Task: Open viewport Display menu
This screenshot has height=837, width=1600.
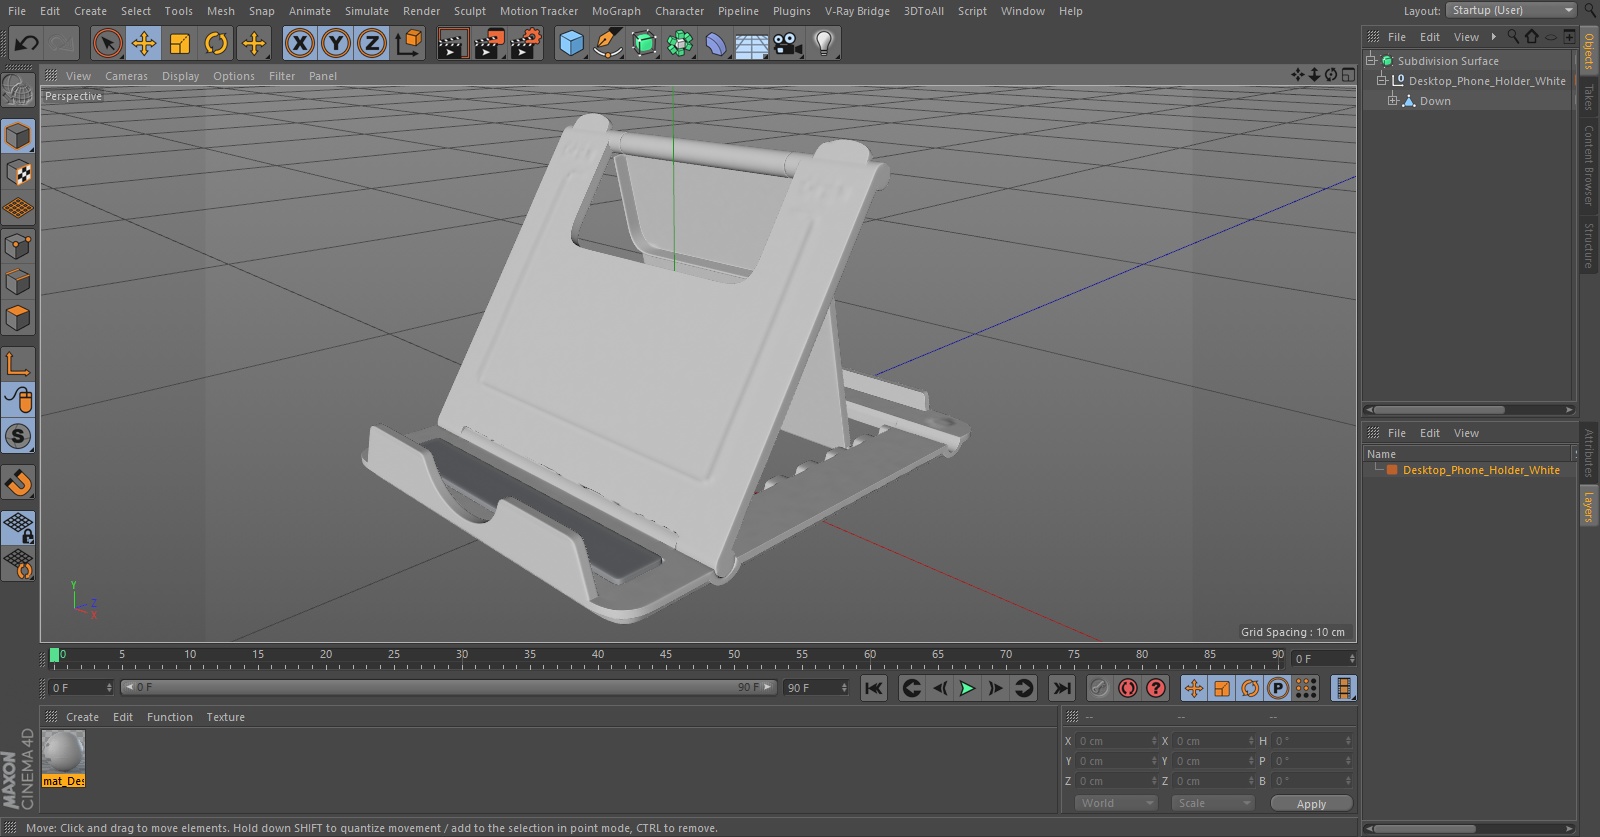Action: tap(180, 76)
